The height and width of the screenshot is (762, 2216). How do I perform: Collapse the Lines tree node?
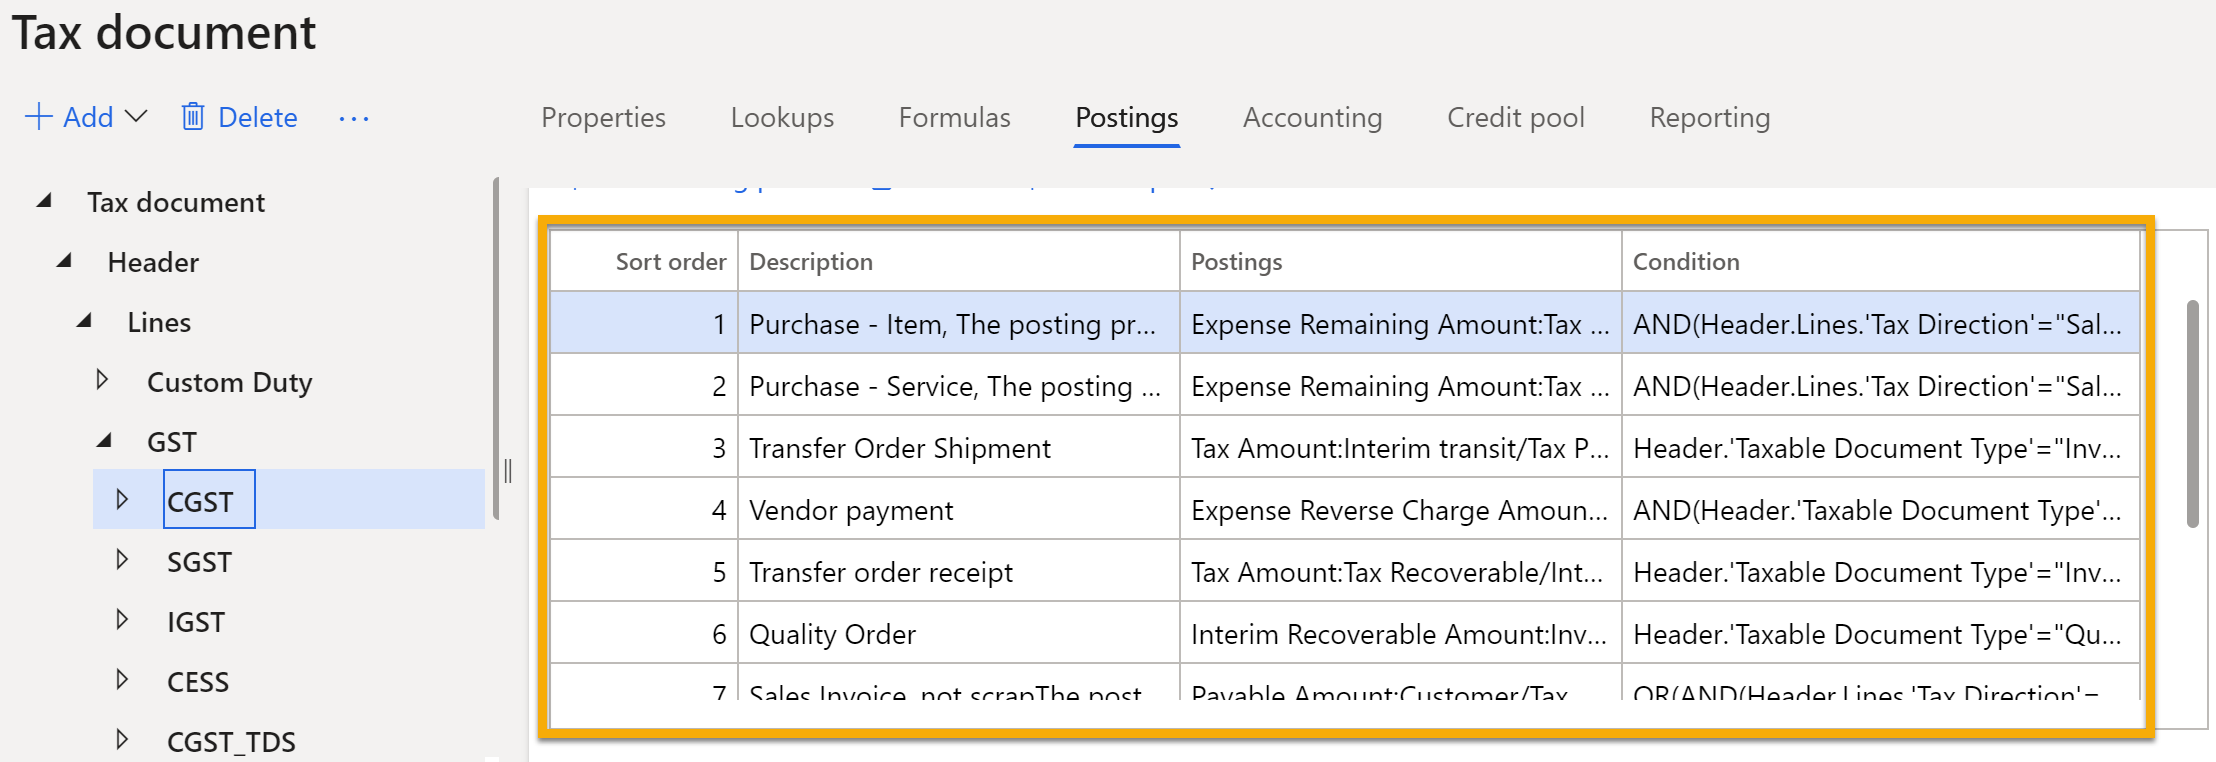coord(84,321)
